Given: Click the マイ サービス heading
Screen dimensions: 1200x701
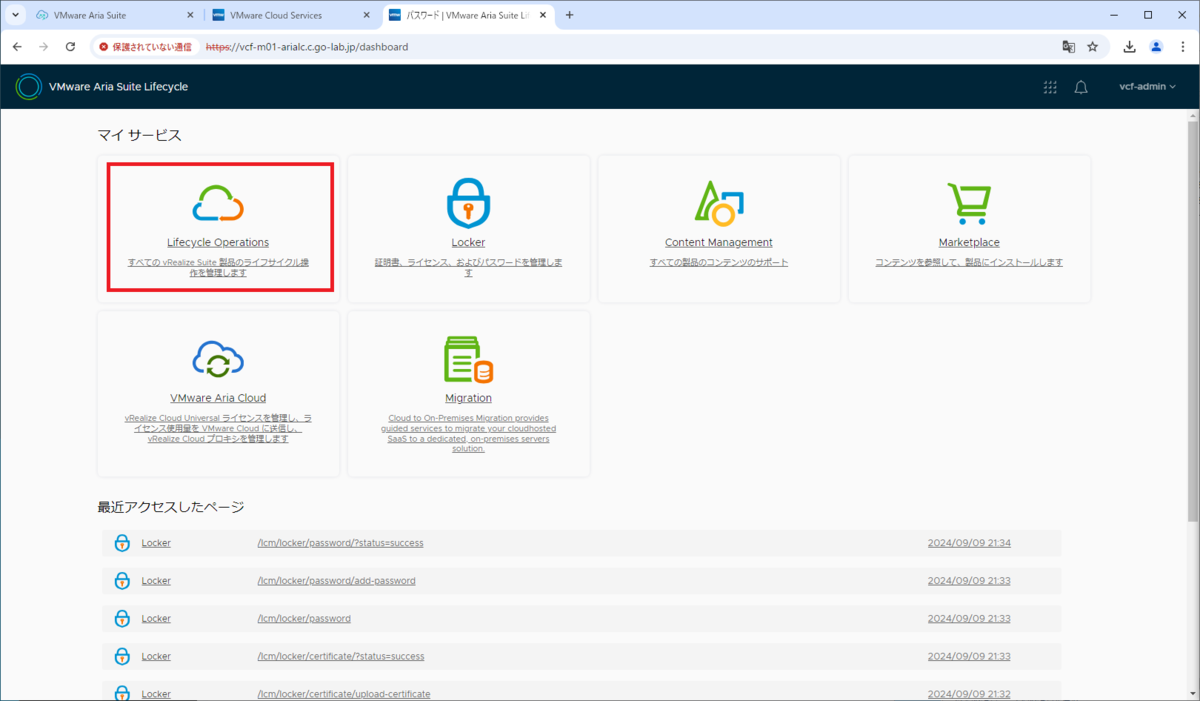Looking at the screenshot, I should click(x=139, y=135).
